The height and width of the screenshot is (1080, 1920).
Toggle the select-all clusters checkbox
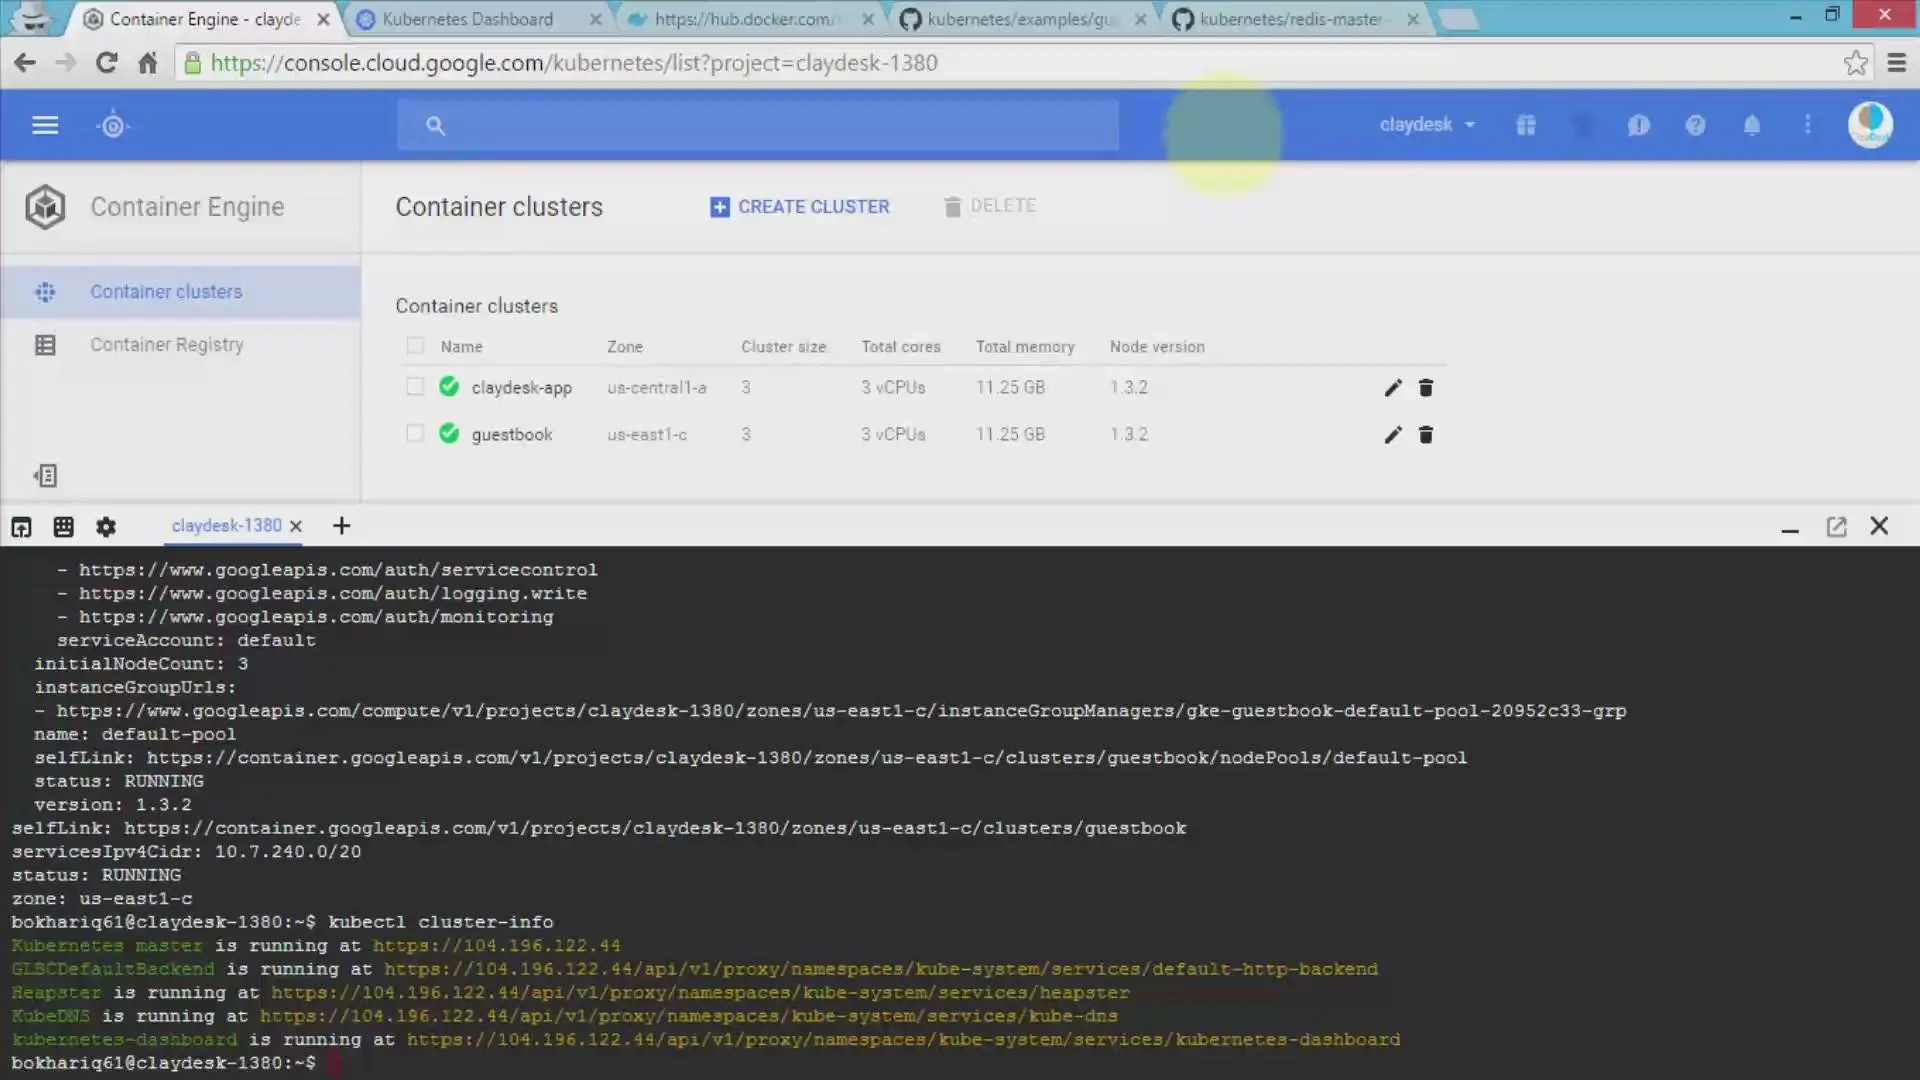tap(415, 346)
